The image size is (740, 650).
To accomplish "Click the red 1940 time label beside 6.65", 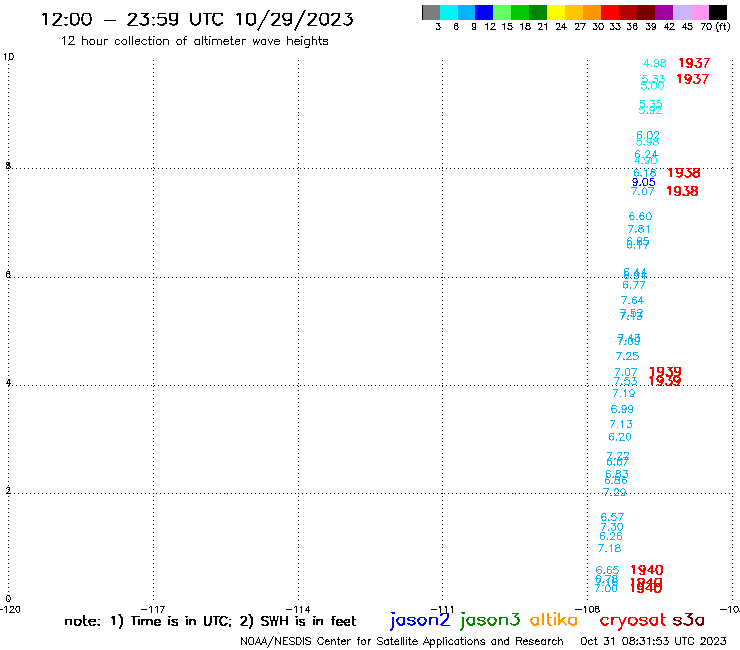I will (x=647, y=570).
